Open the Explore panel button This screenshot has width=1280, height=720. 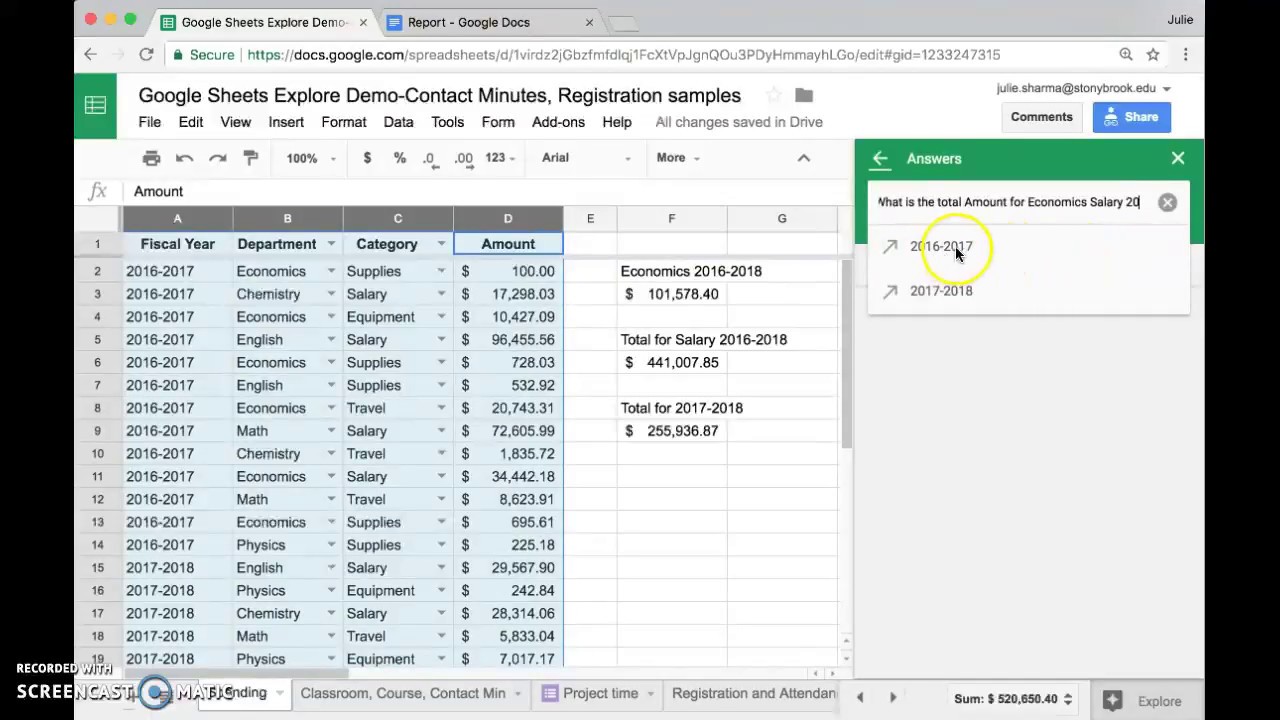[1144, 701]
